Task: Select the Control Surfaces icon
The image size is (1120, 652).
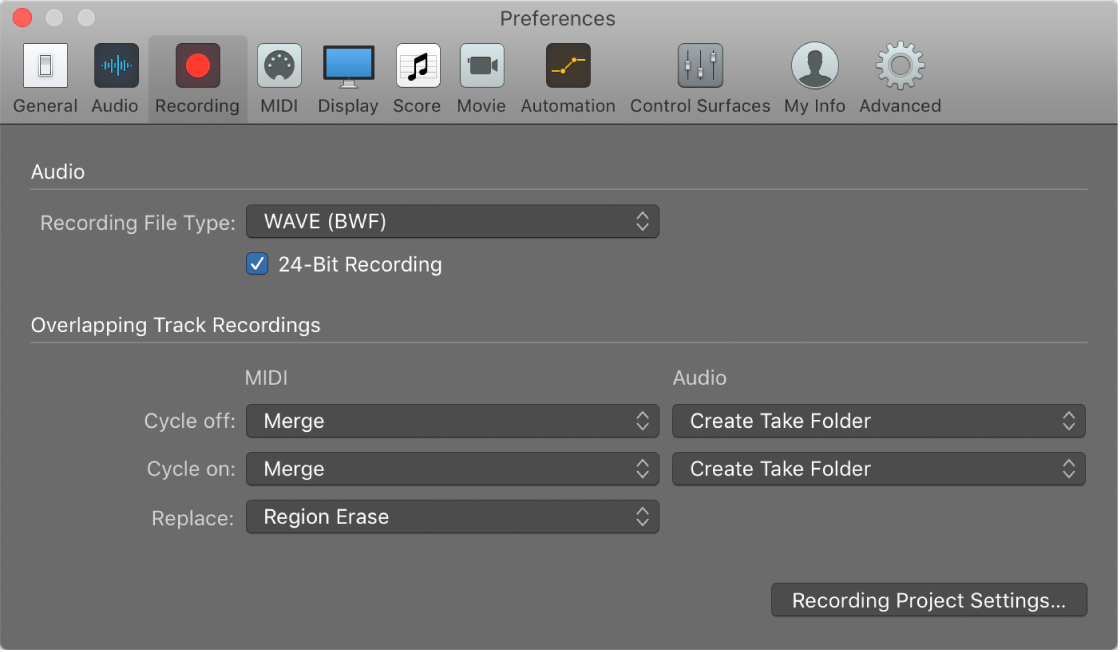Action: [x=699, y=78]
